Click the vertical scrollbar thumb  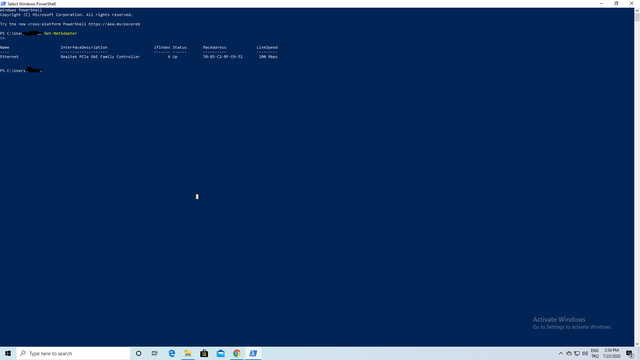pyautogui.click(x=637, y=18)
